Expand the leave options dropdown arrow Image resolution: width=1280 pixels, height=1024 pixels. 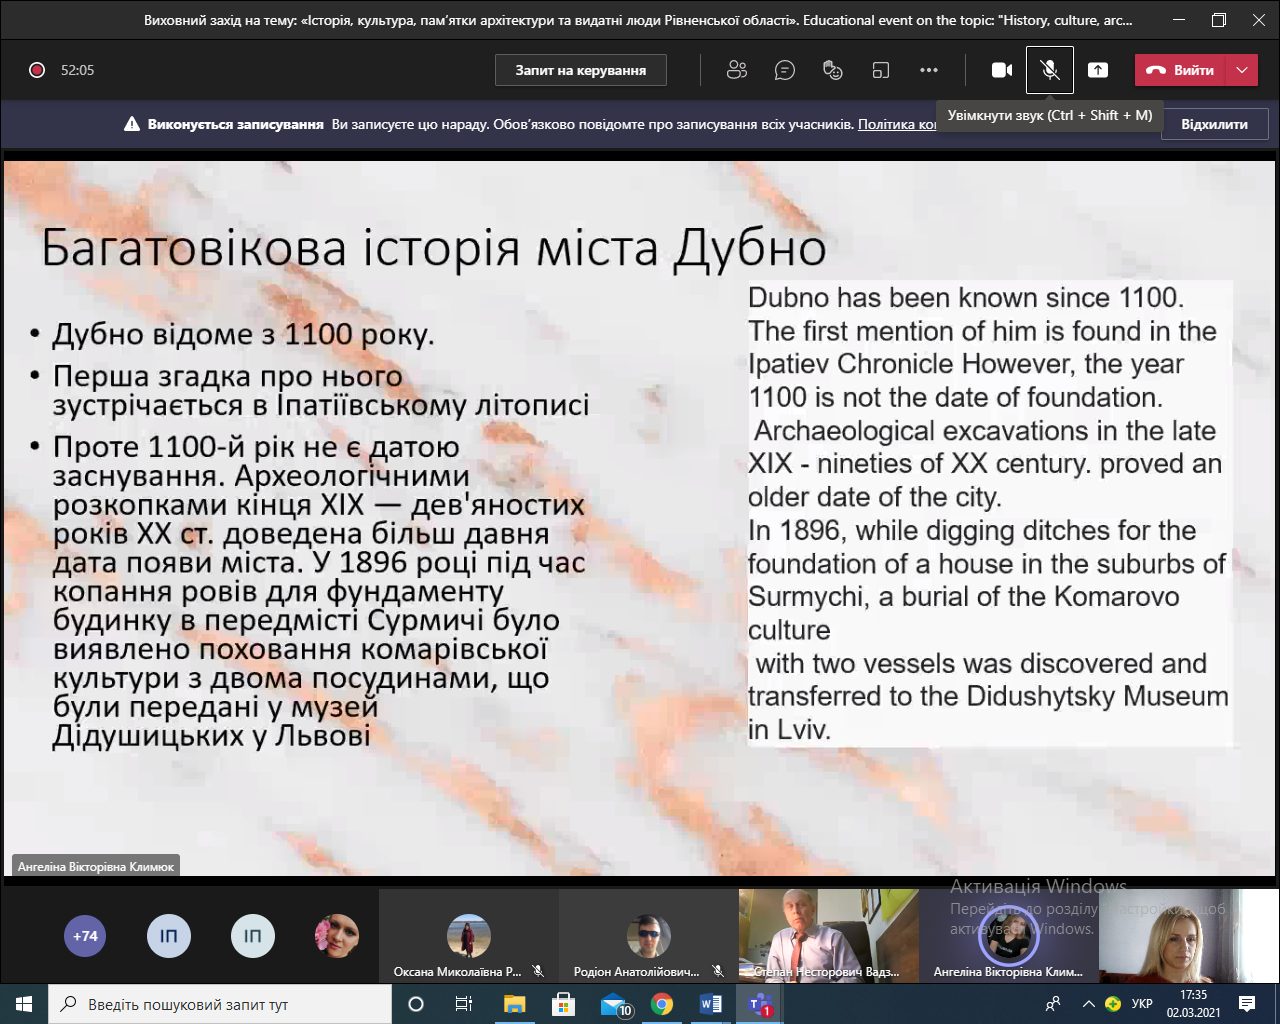(1242, 70)
